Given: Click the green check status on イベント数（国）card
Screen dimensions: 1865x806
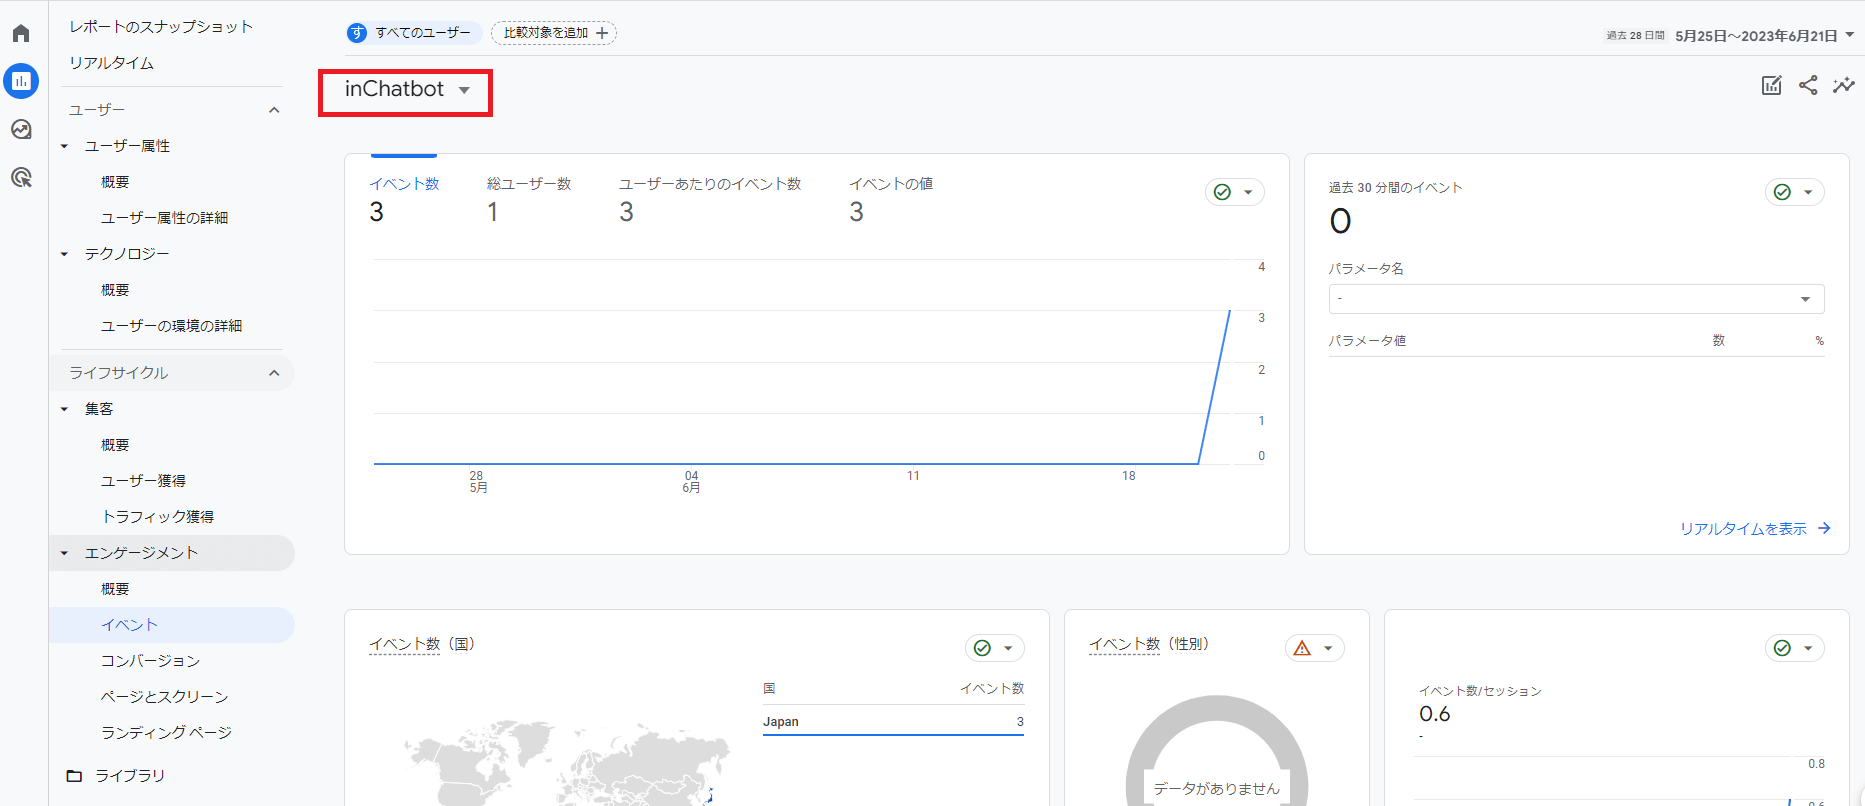Looking at the screenshot, I should tap(982, 648).
